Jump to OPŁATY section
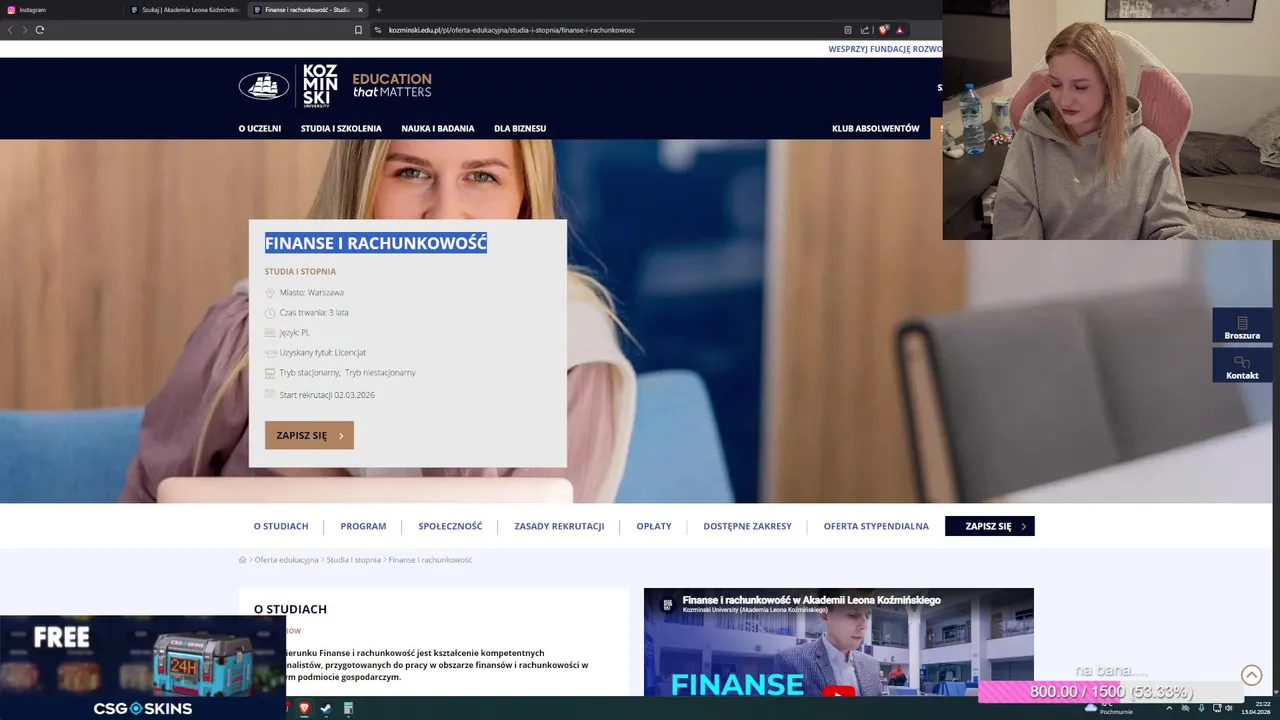Image resolution: width=1280 pixels, height=720 pixels. point(654,526)
